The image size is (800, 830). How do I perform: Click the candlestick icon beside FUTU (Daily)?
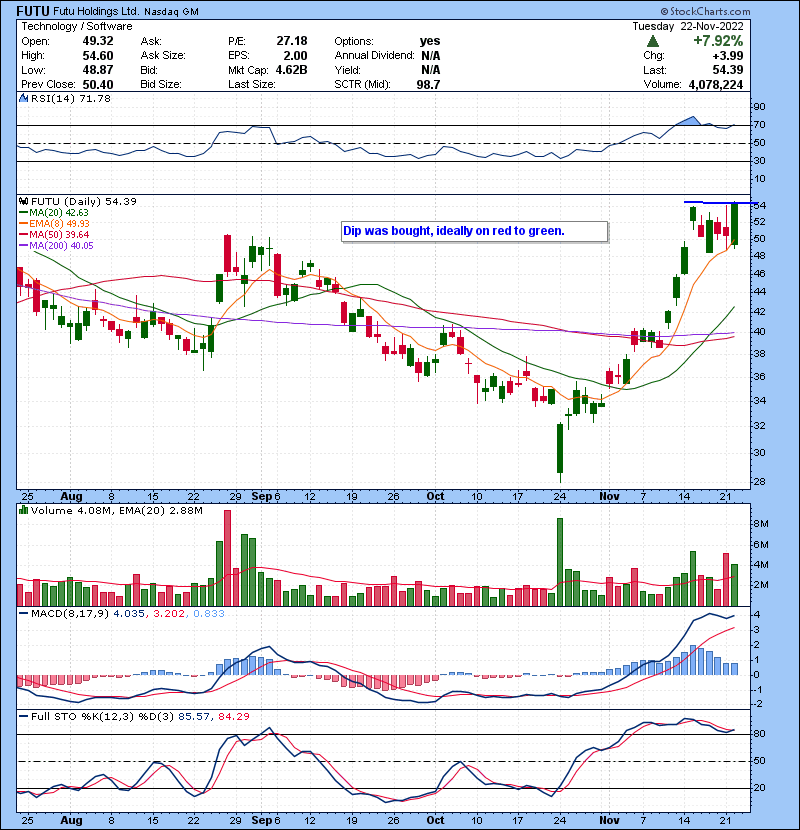(23, 201)
